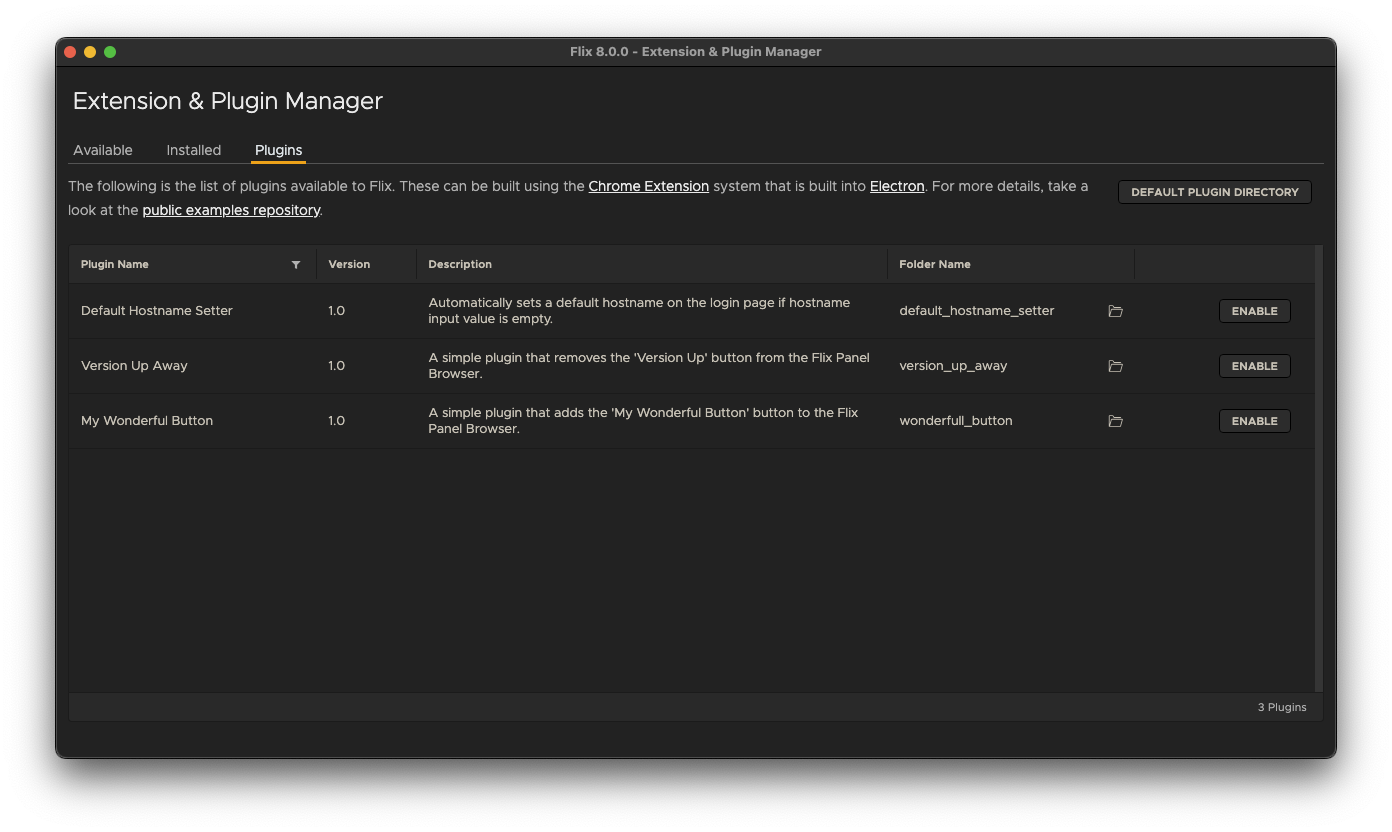This screenshot has width=1392, height=832.
Task: Sort by the Version column header
Action: [349, 264]
